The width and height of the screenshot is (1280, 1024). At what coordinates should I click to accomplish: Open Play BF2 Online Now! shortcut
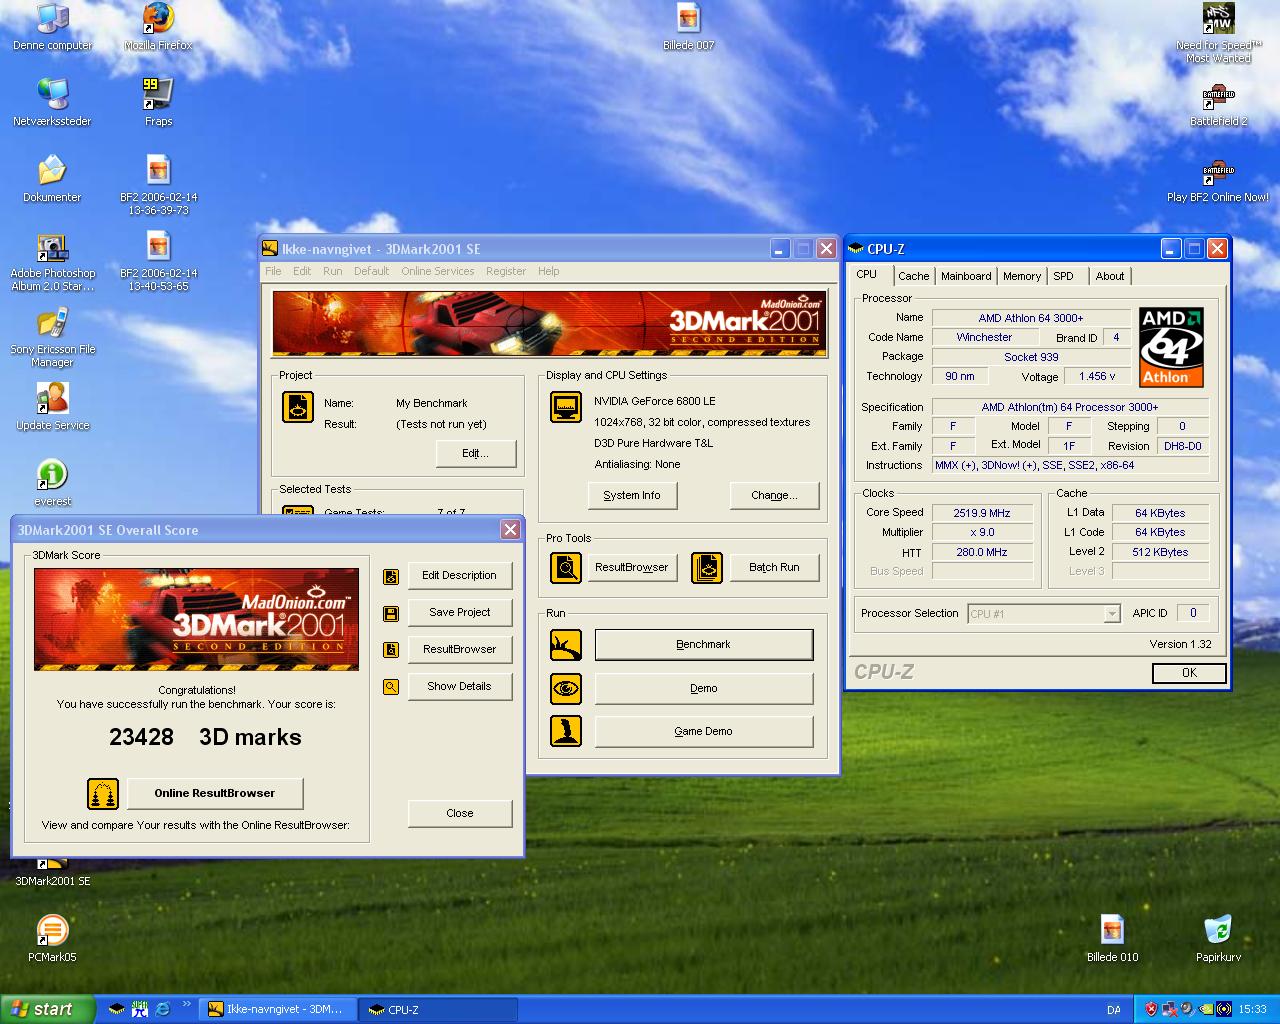1218,179
